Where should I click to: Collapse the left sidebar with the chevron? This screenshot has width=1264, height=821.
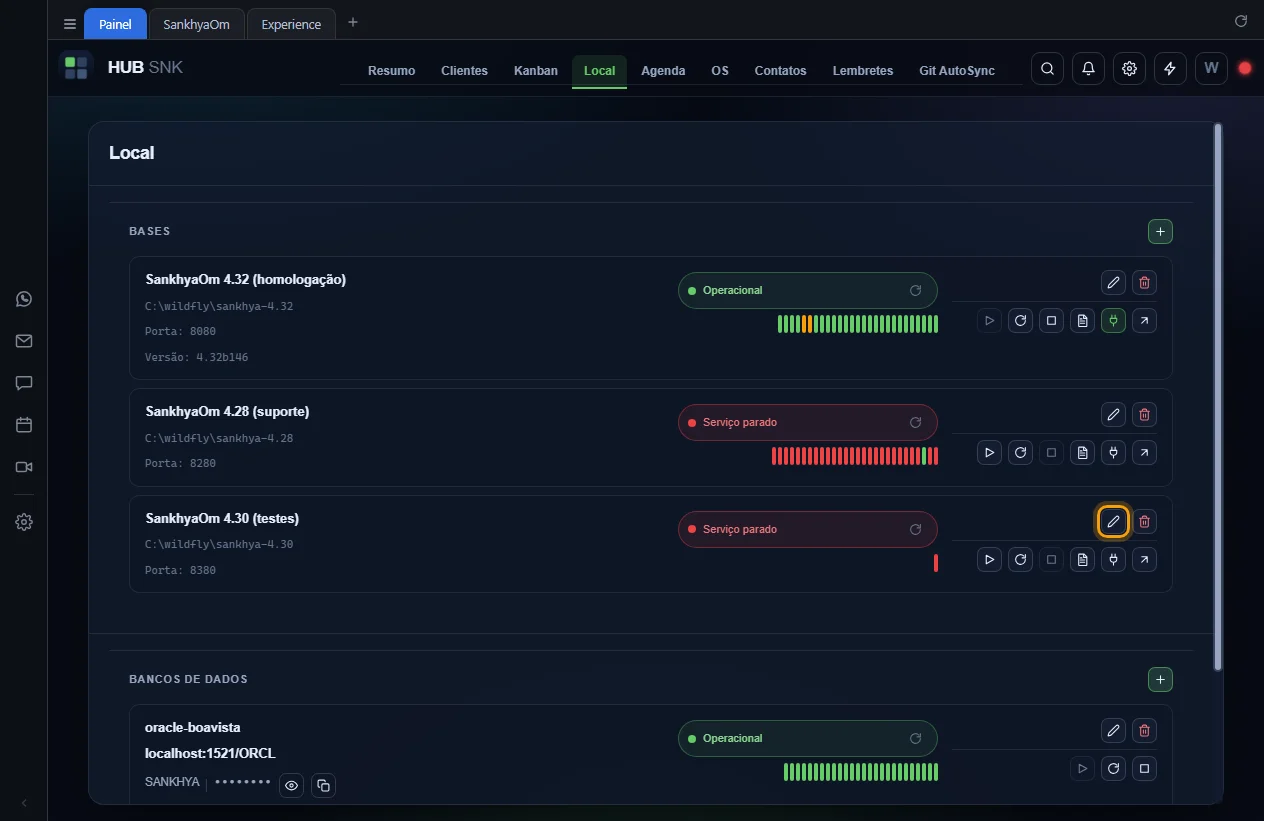24,803
